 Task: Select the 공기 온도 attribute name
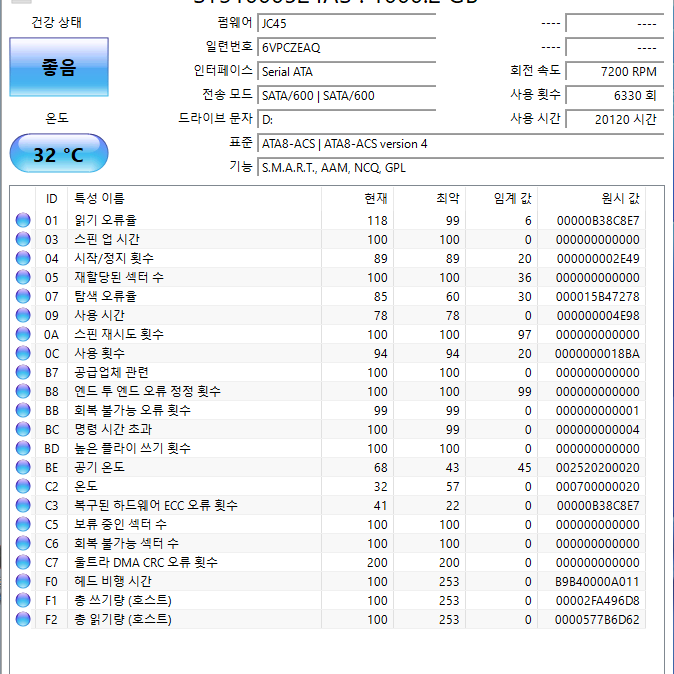pyautogui.click(x=99, y=467)
